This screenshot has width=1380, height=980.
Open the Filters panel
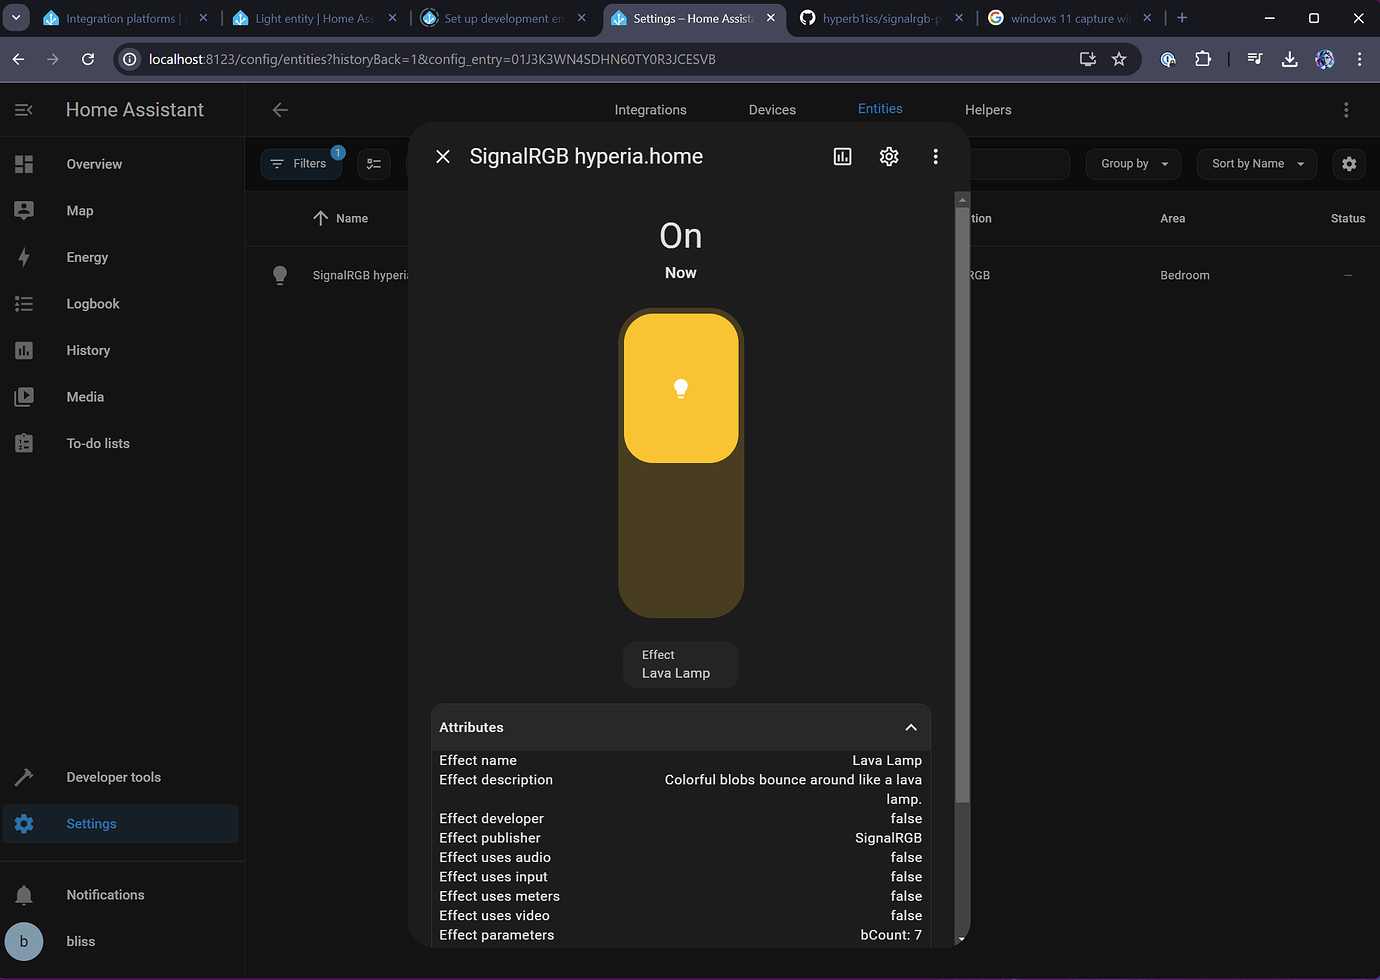click(x=301, y=163)
